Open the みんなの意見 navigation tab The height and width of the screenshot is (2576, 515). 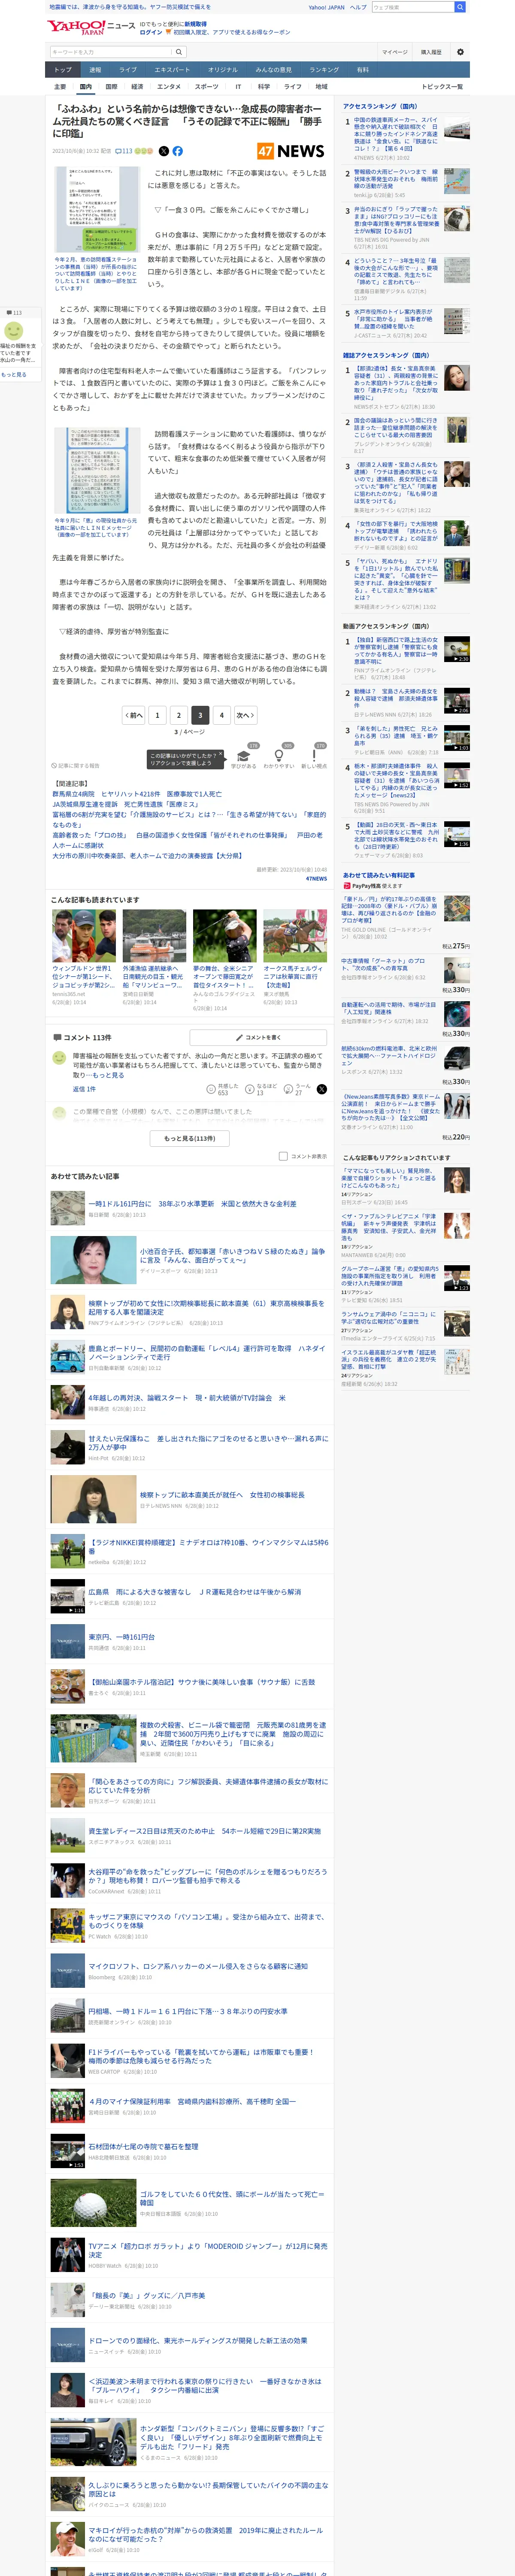(273, 70)
